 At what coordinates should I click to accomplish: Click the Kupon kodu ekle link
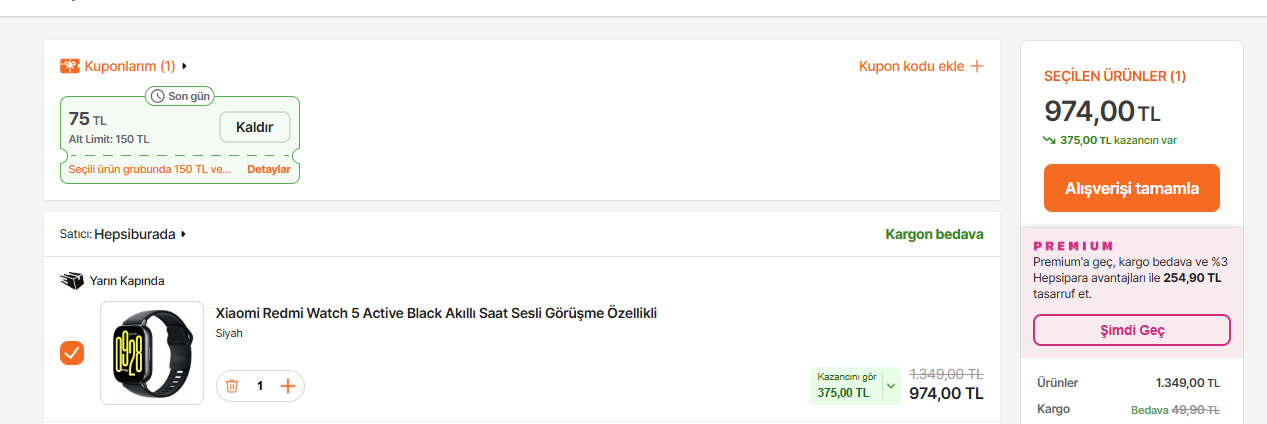[x=911, y=66]
